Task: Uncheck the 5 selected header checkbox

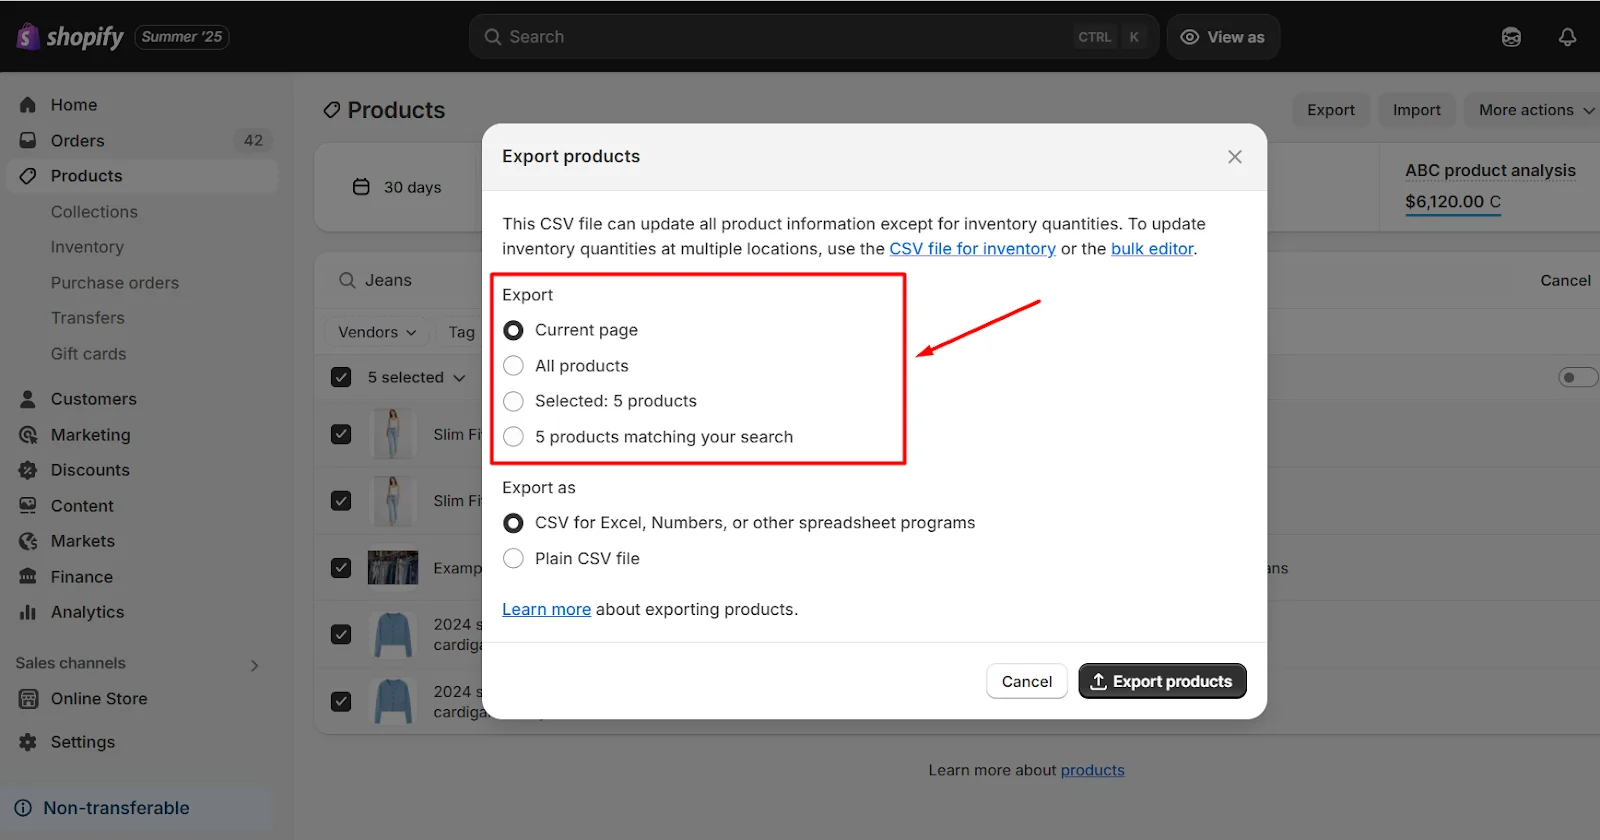Action: (x=341, y=377)
